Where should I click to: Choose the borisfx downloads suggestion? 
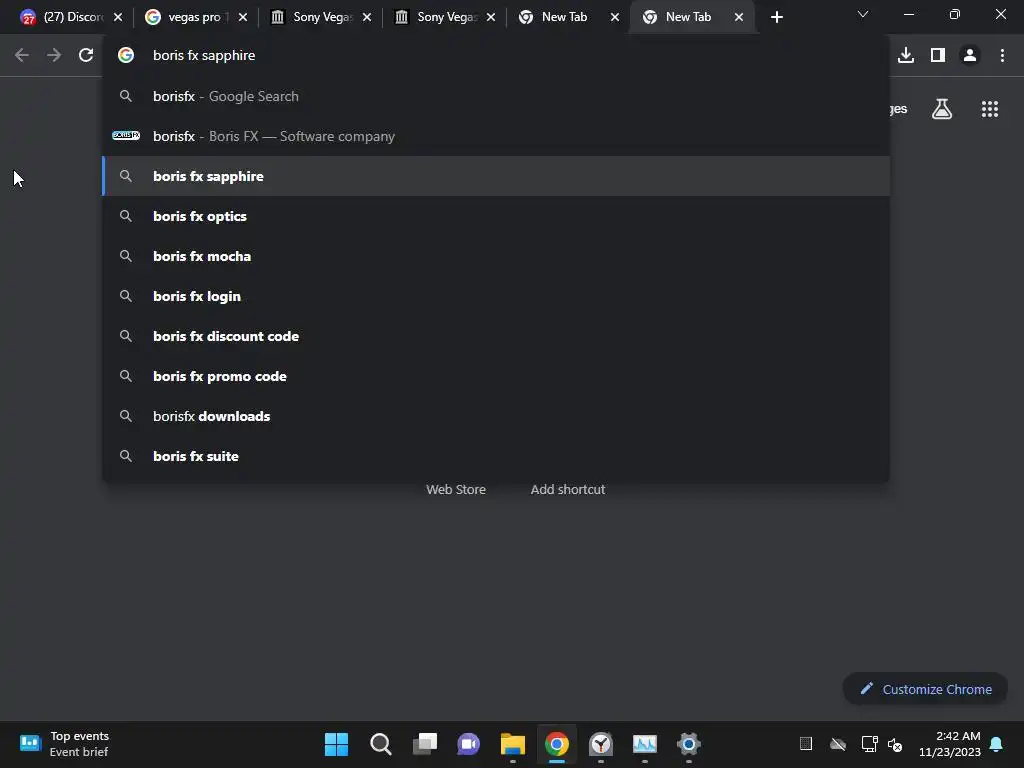(496, 416)
